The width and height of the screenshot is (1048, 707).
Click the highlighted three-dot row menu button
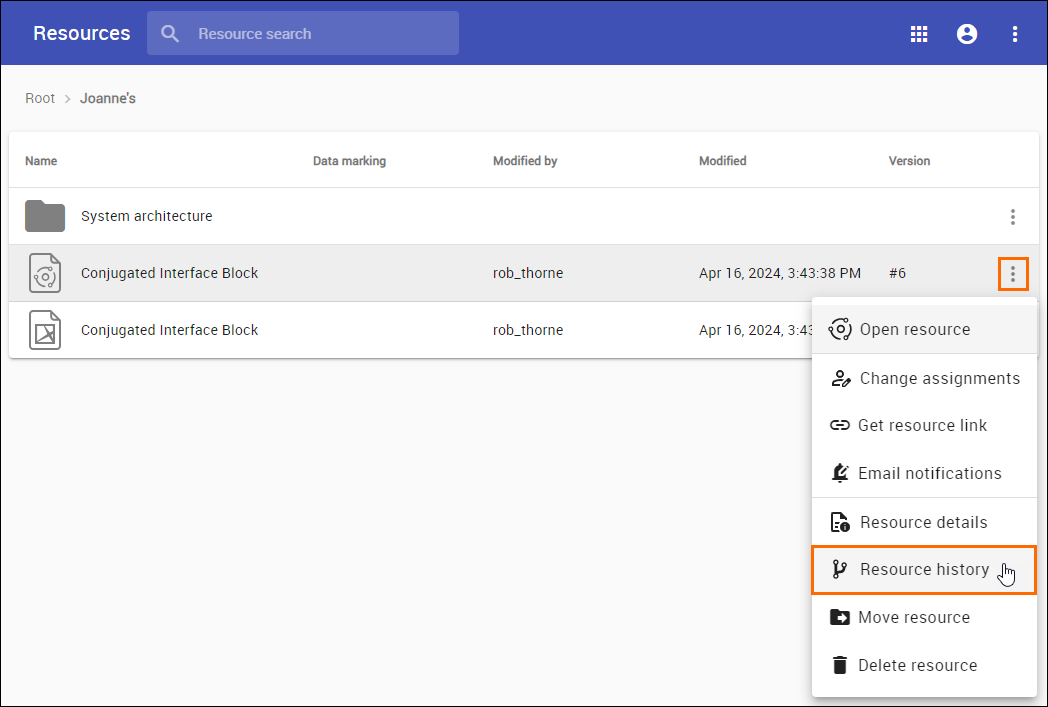coord(1012,274)
